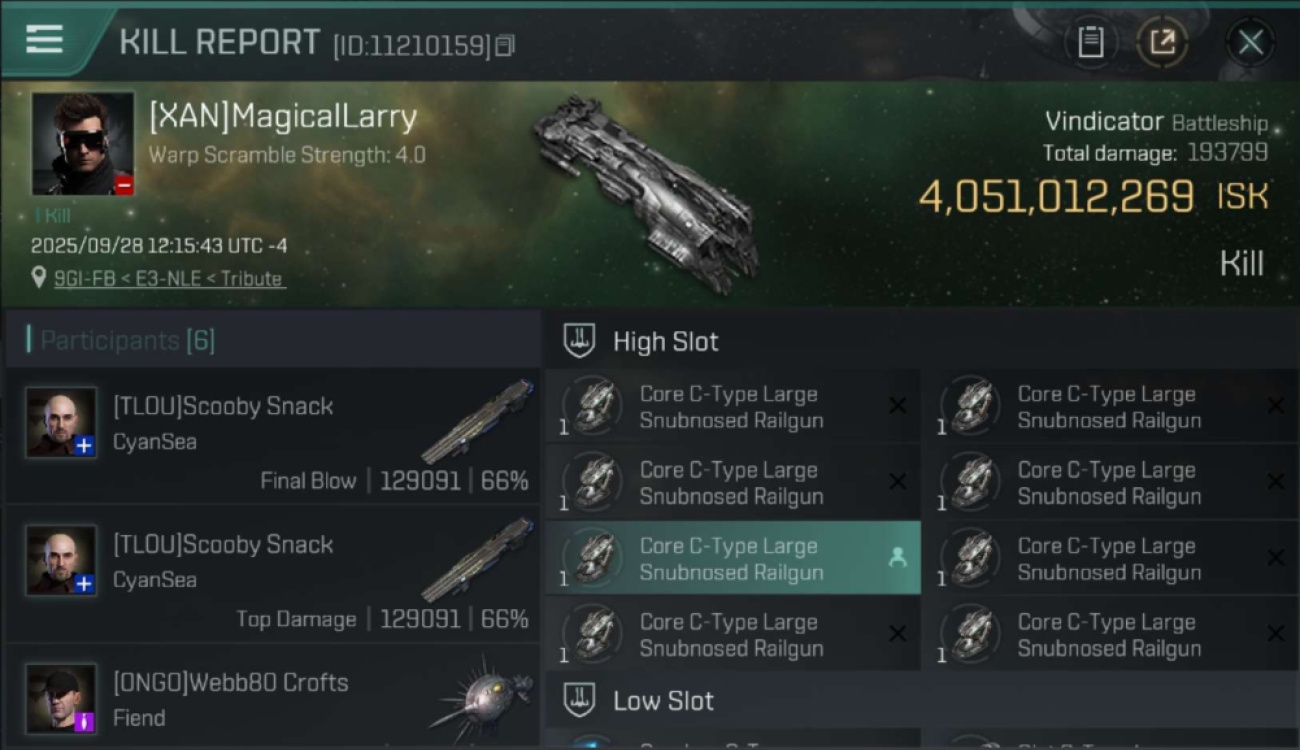
Task: Open Webb80 Crofts participant portrait
Action: (62, 698)
